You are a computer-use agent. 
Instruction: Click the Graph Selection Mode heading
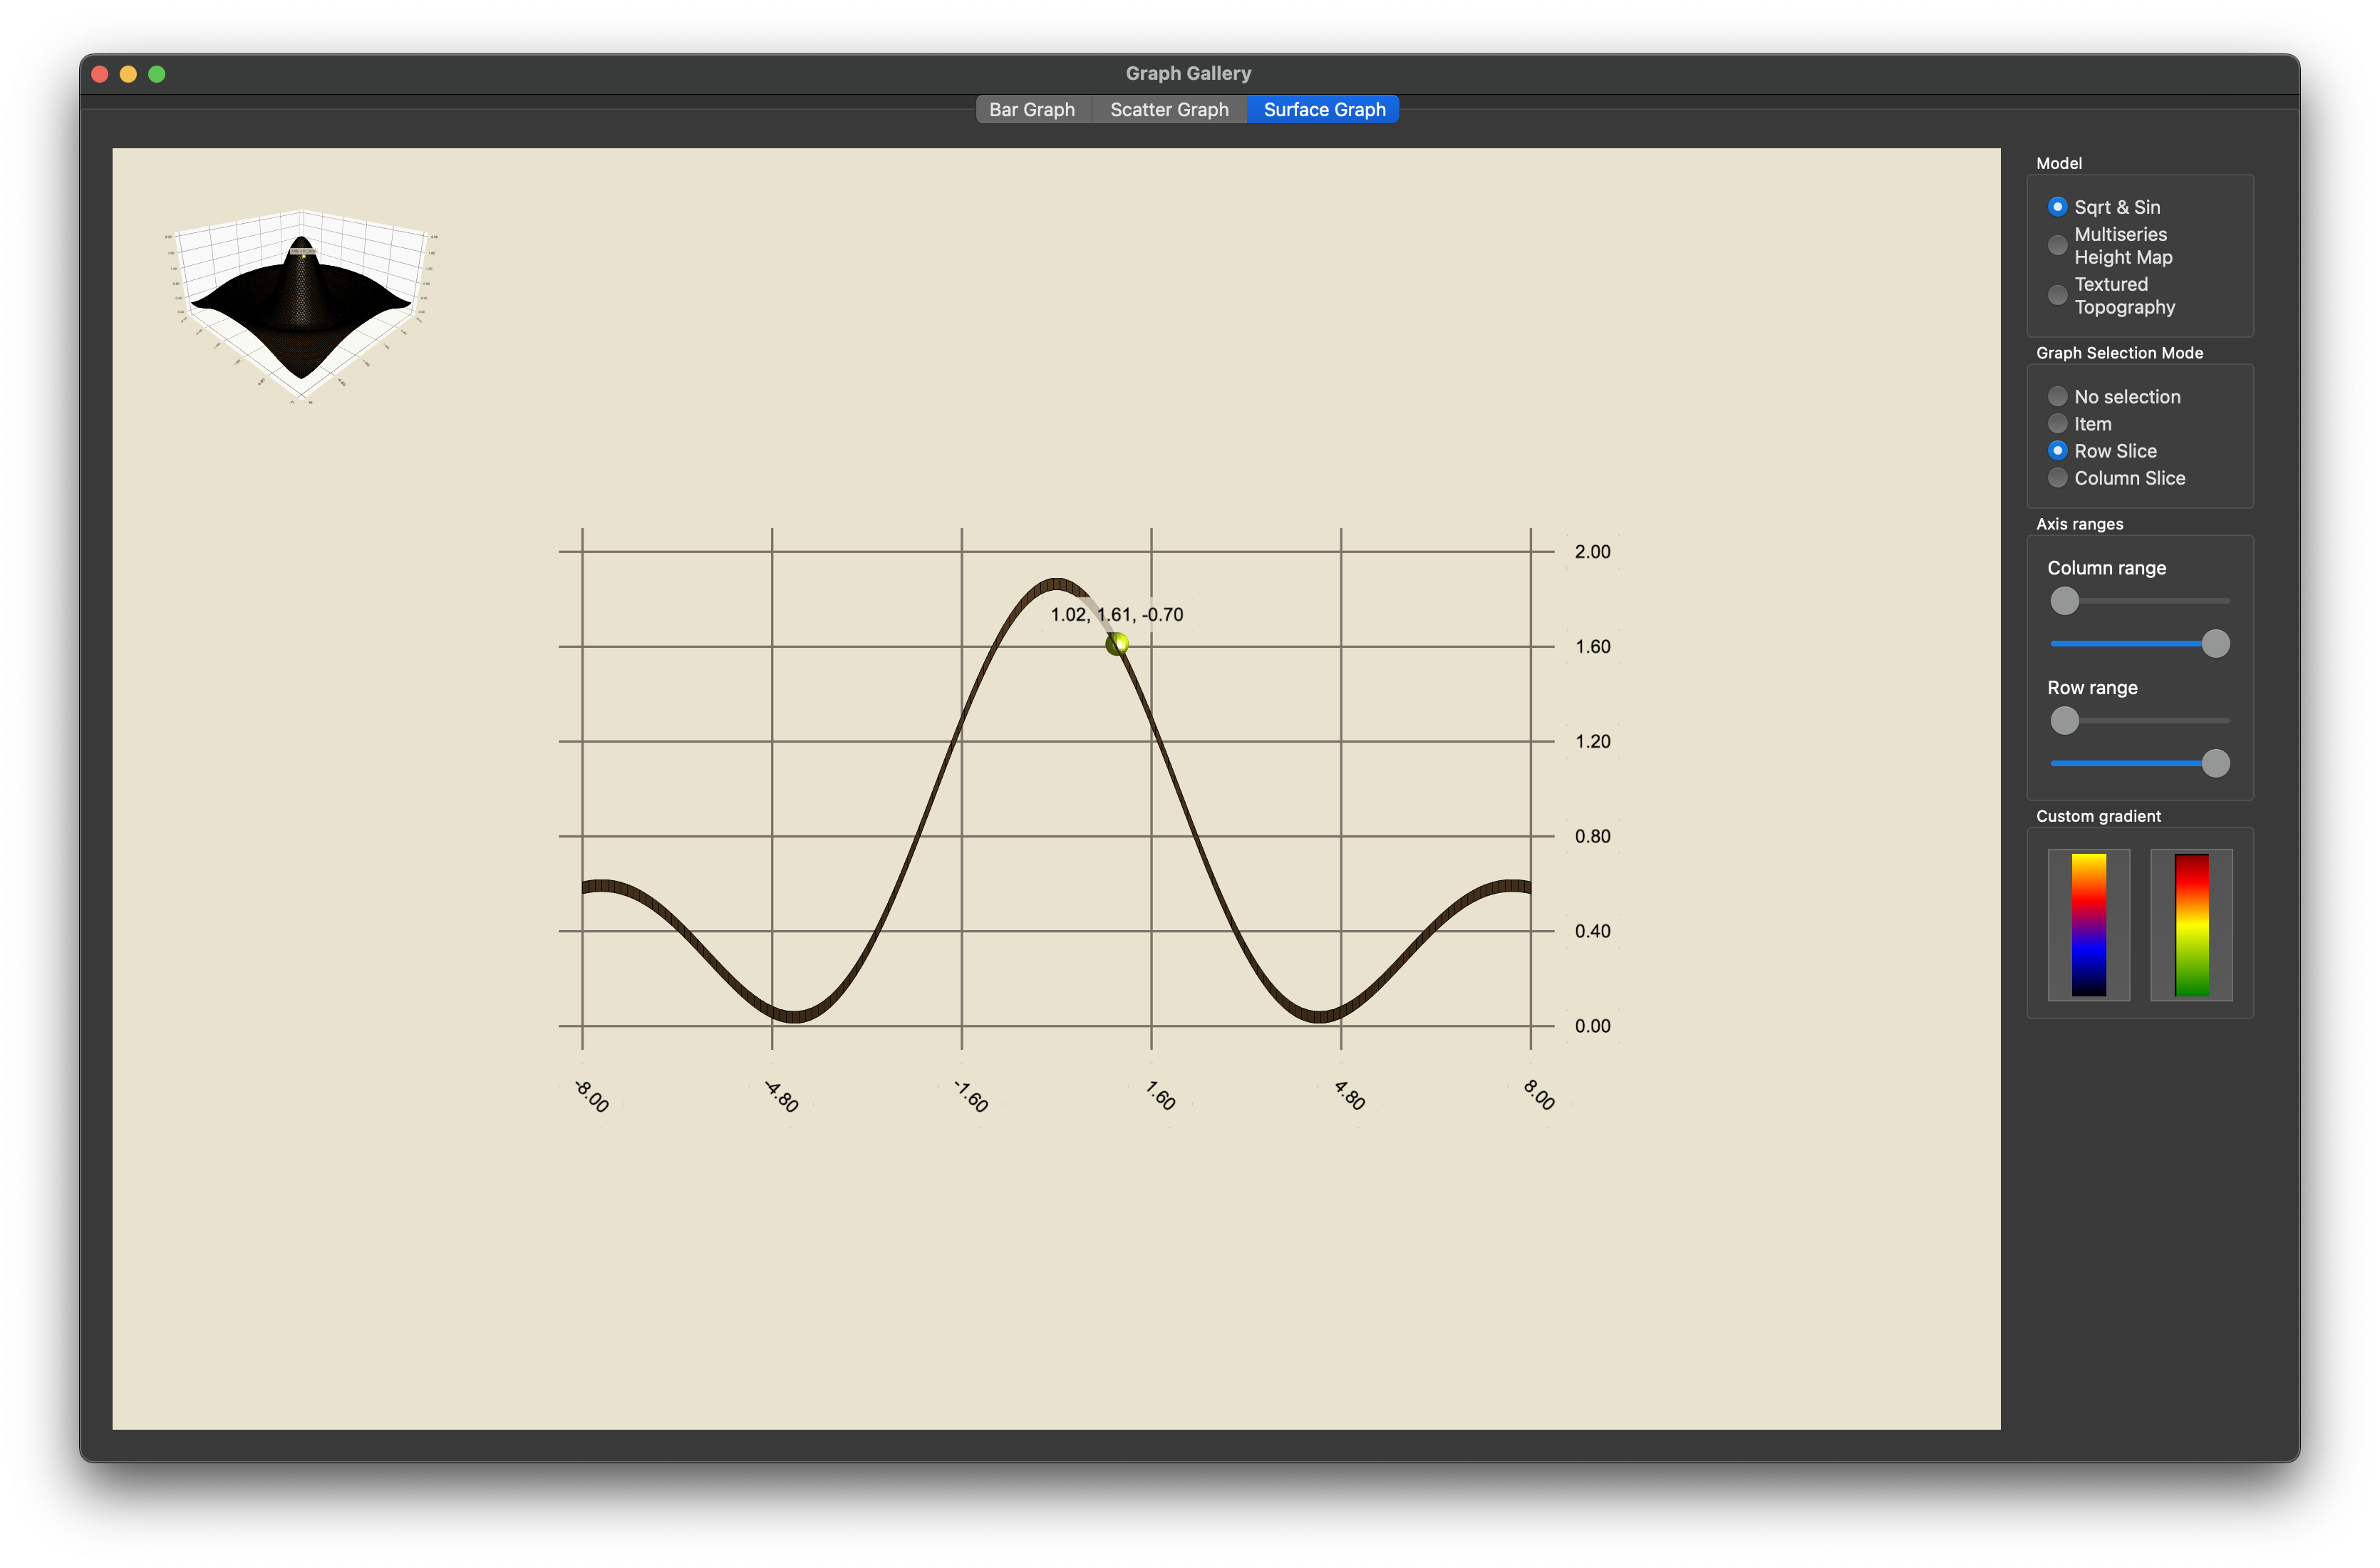(x=2119, y=353)
